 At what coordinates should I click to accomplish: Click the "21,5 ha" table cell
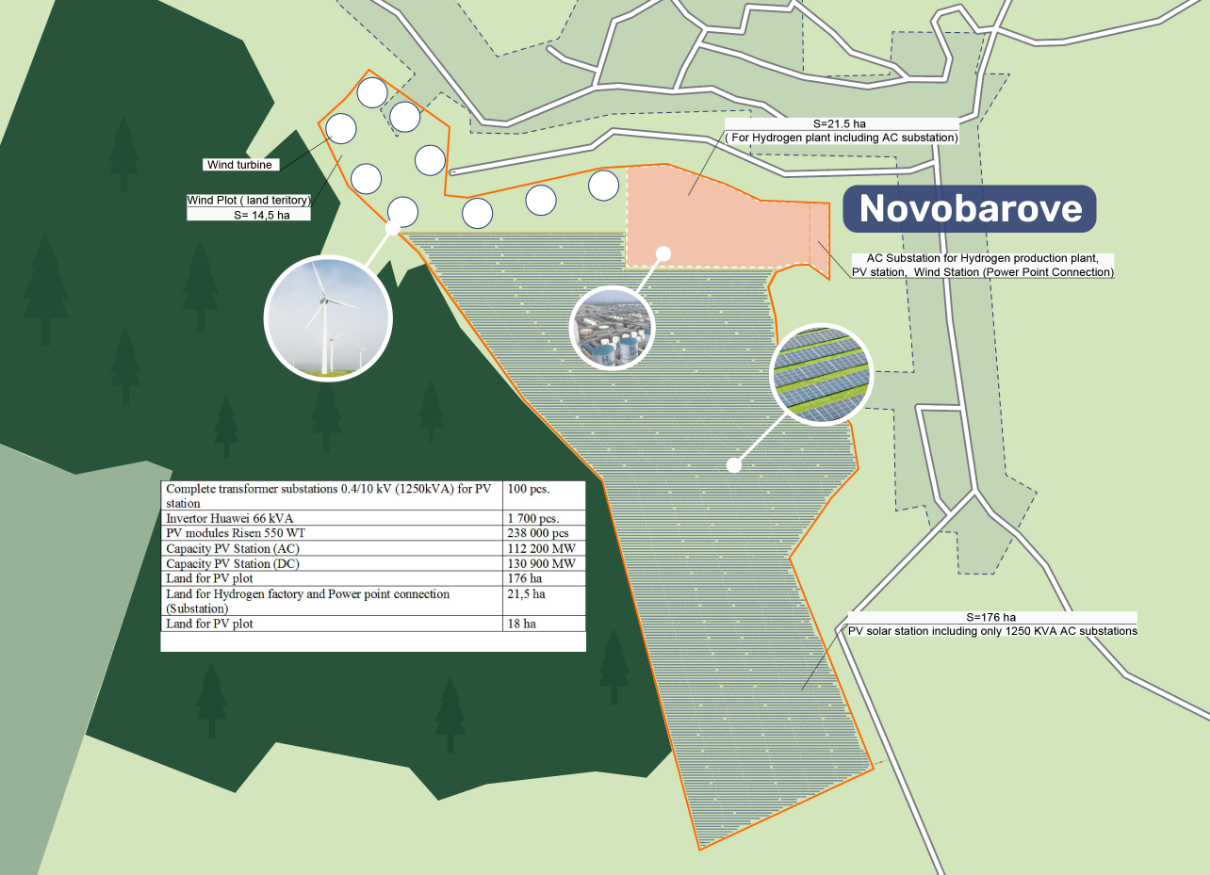(x=544, y=601)
